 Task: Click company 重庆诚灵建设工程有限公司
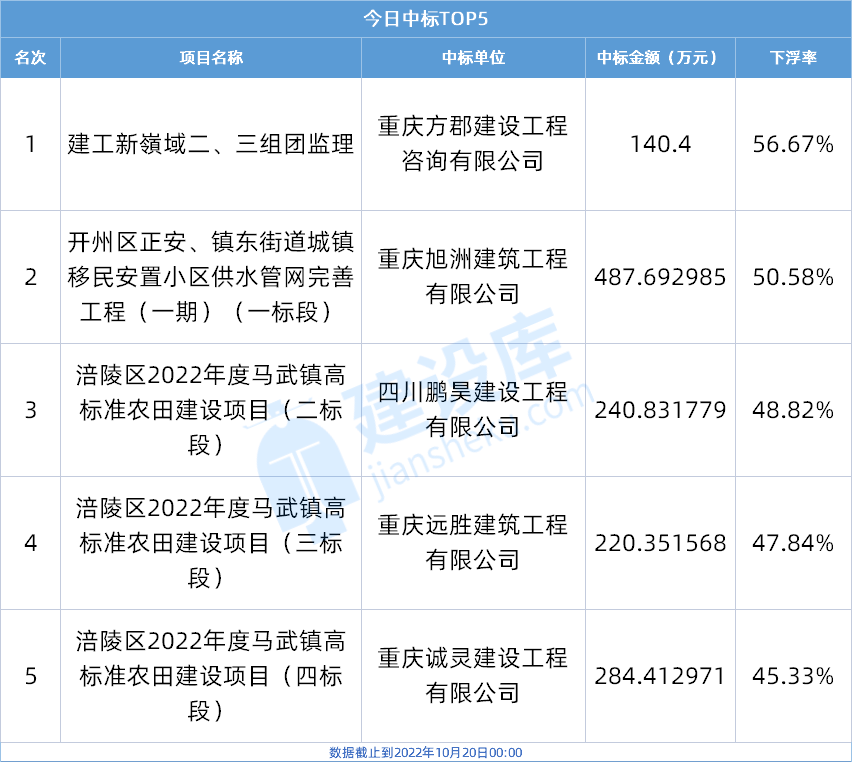point(473,676)
